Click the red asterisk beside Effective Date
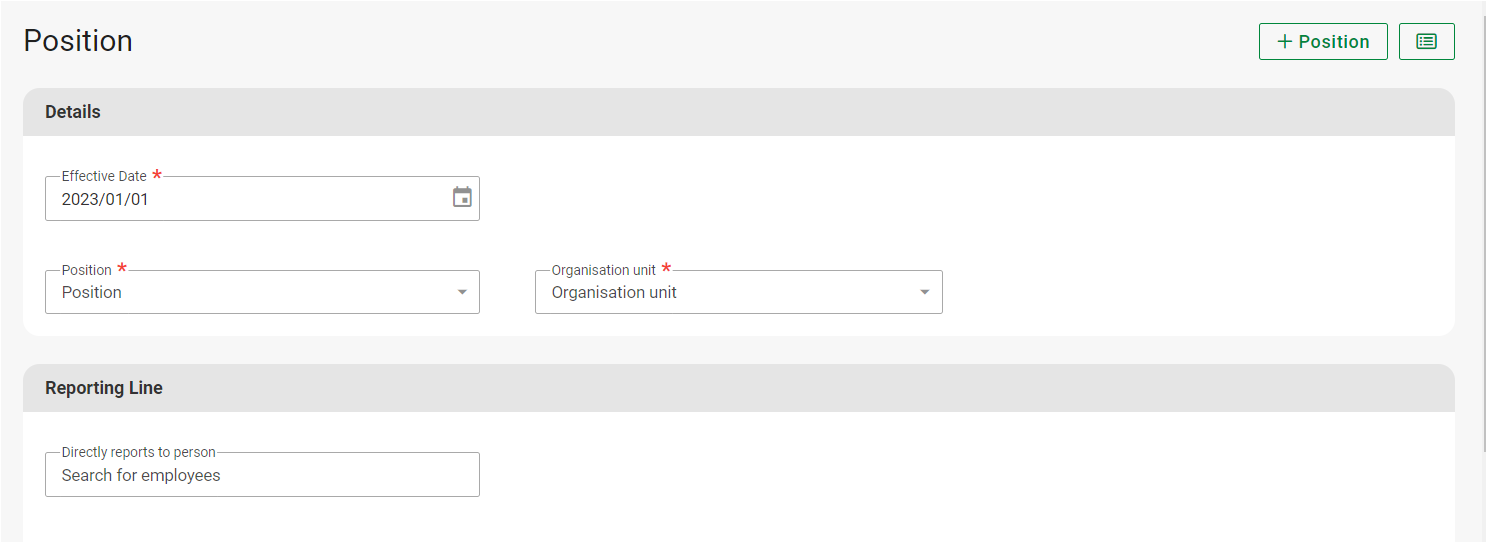Image resolution: width=1487 pixels, height=543 pixels. [x=157, y=175]
